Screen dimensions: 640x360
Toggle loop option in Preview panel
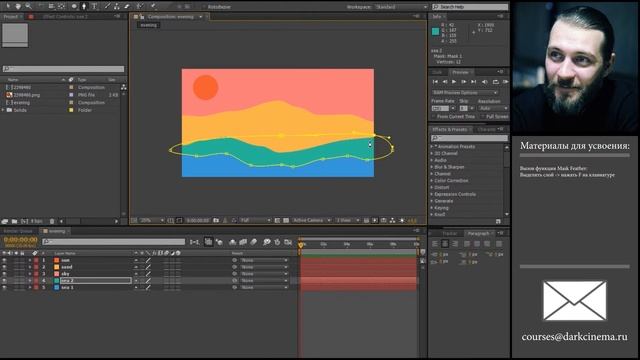tap(496, 82)
